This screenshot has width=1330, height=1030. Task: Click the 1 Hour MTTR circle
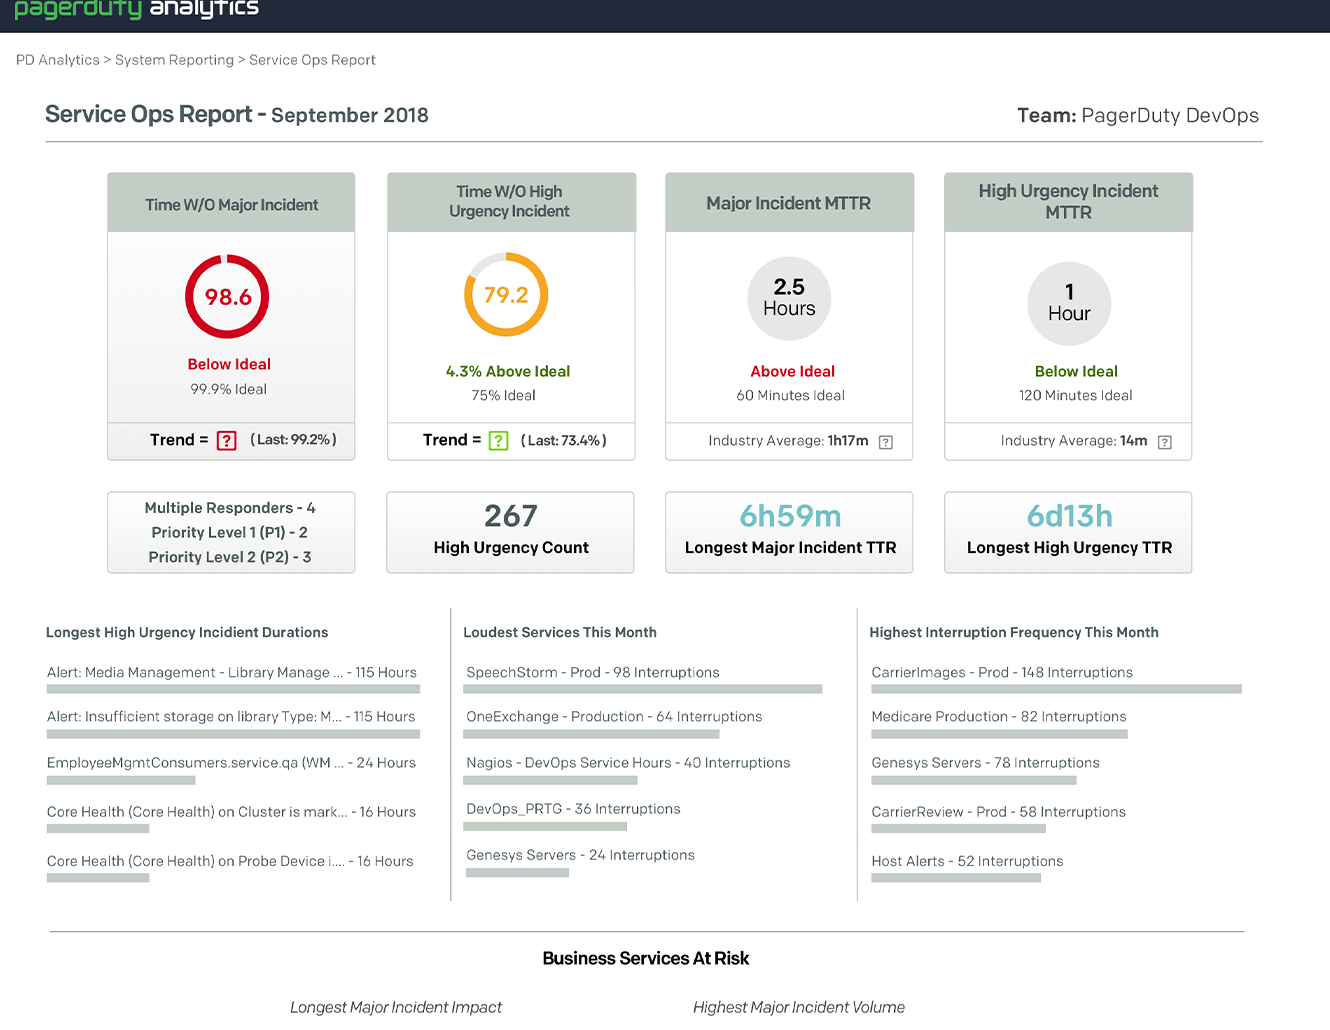[x=1069, y=304]
